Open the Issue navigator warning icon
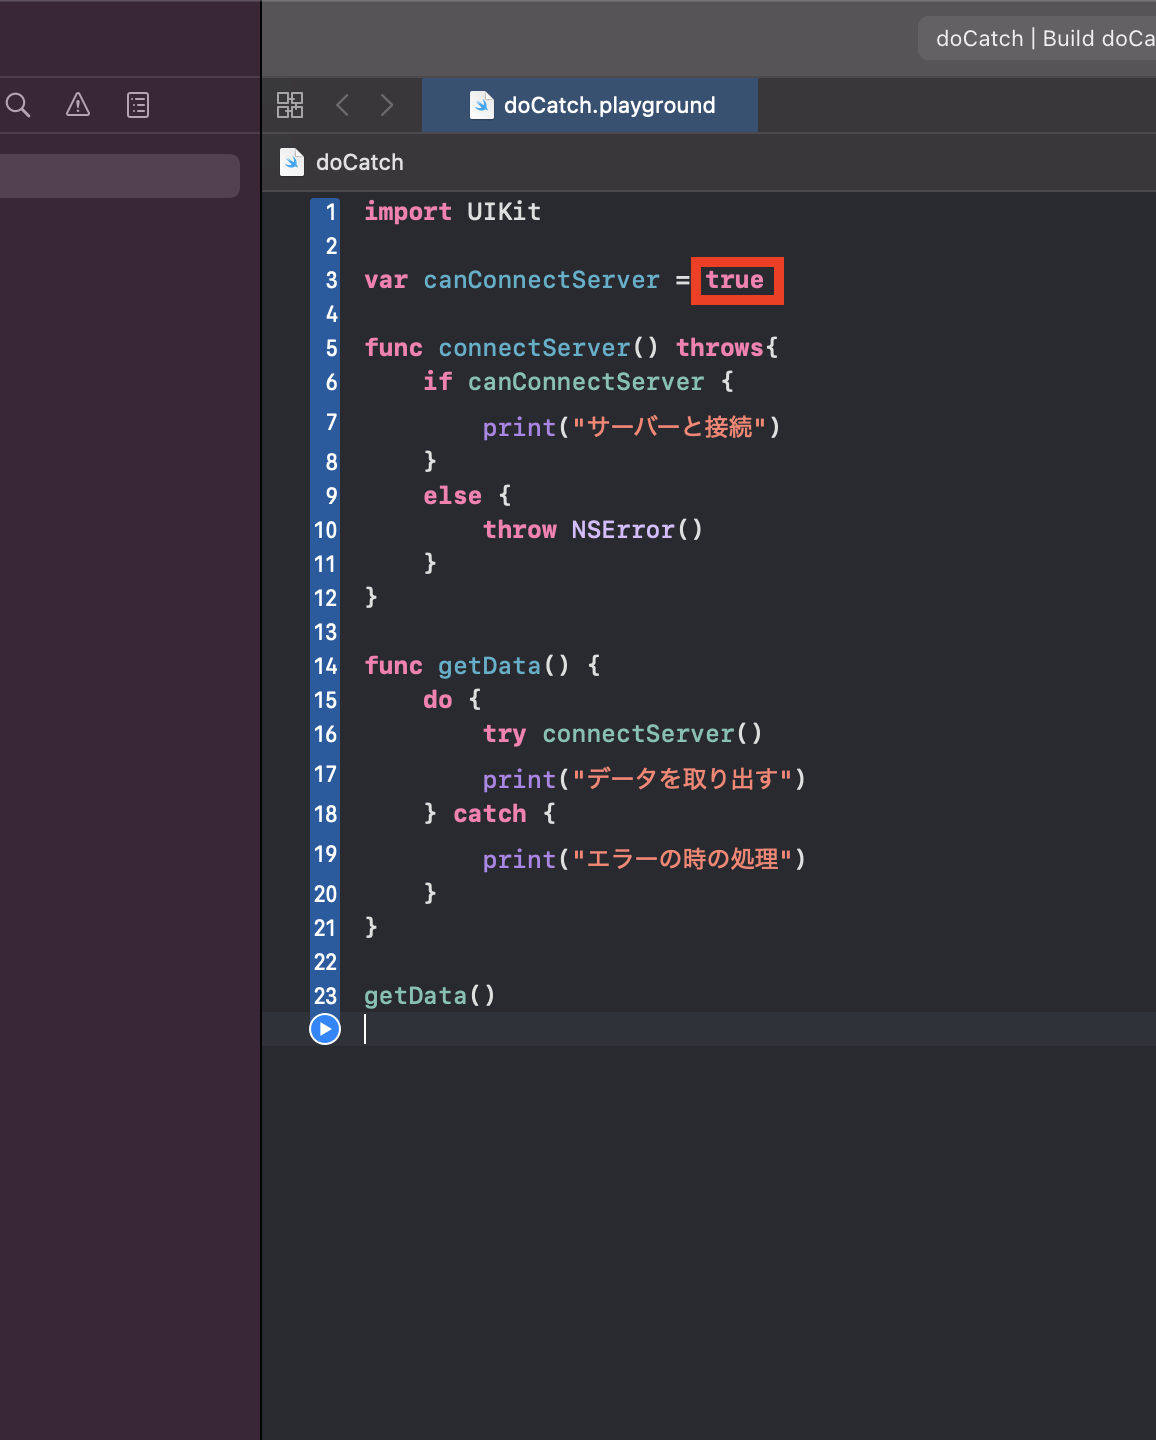This screenshot has width=1156, height=1440. click(78, 105)
